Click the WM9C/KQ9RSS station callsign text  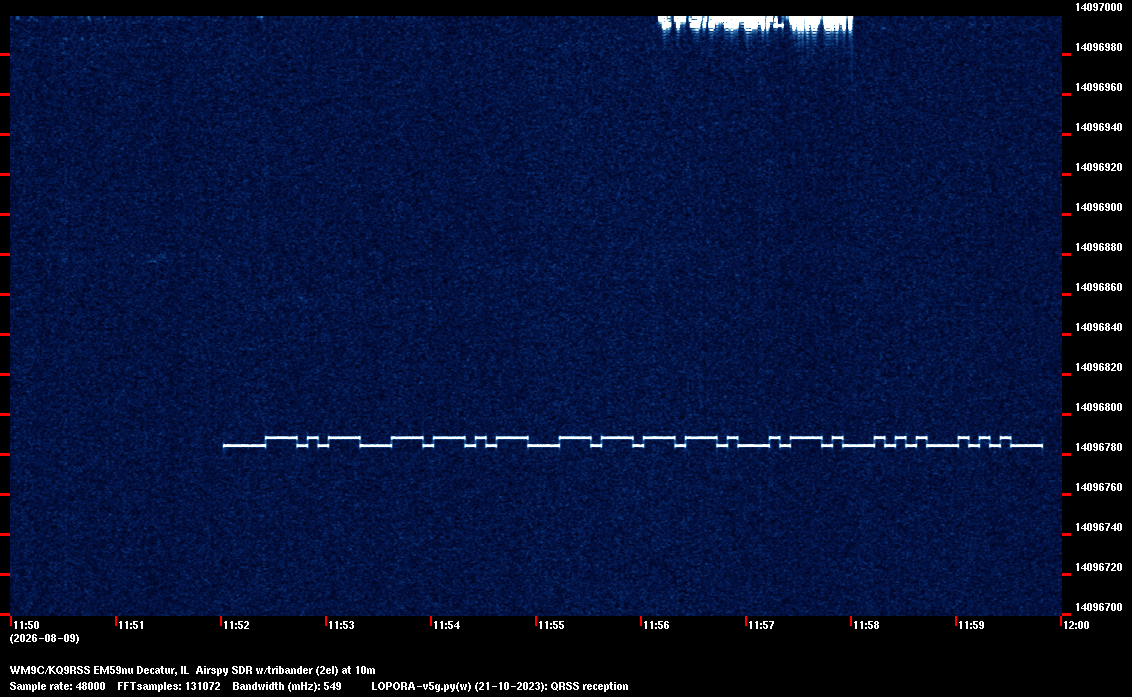[50, 670]
